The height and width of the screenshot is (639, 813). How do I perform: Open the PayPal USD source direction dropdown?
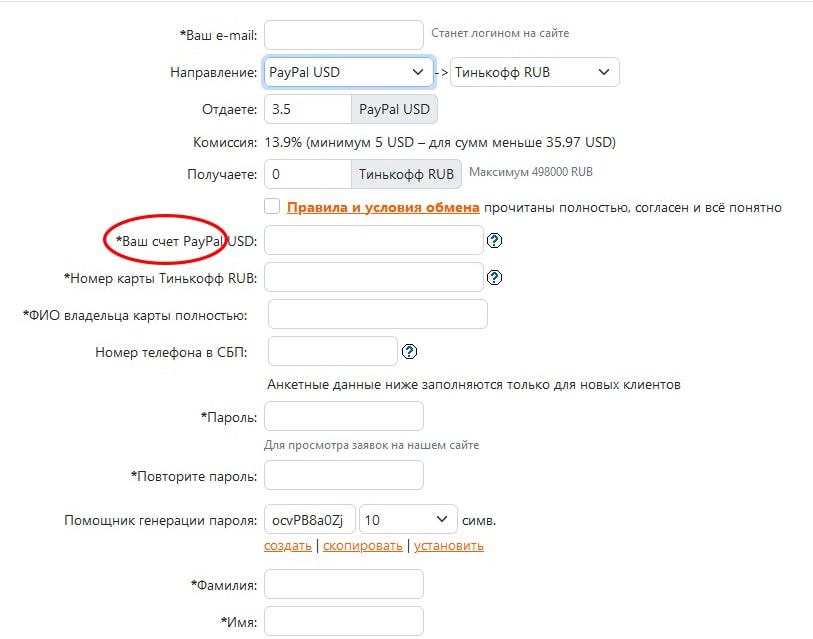[348, 72]
